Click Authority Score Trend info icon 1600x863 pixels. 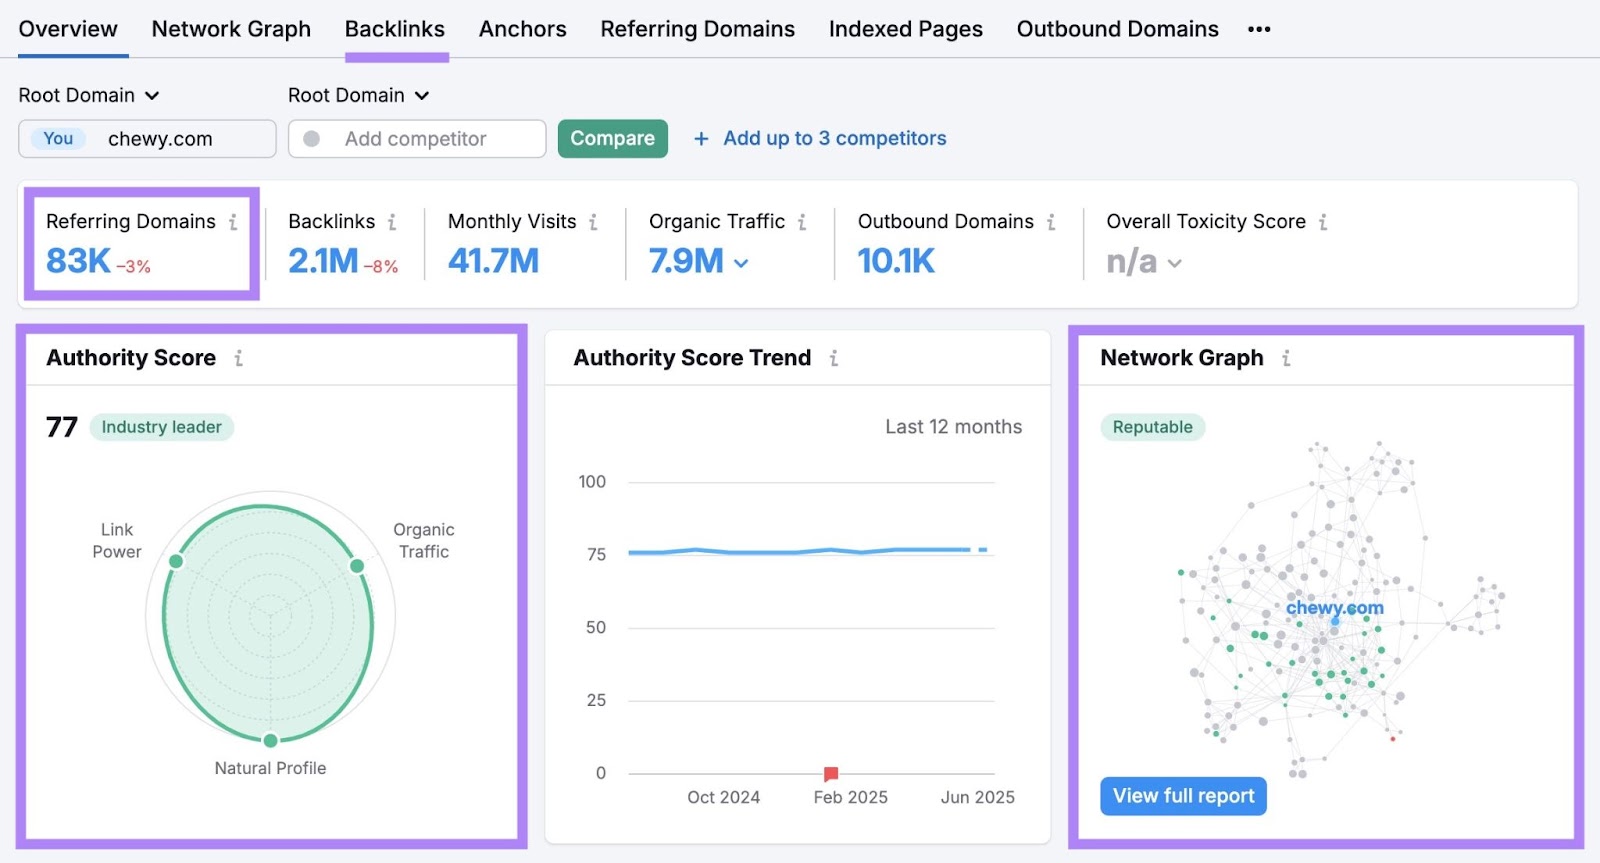pos(834,358)
